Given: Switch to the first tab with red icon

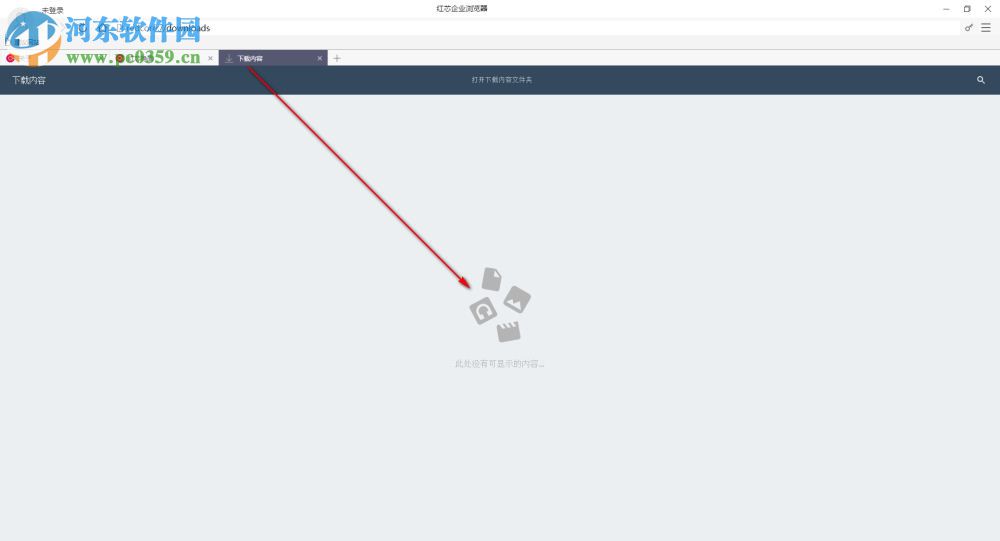Looking at the screenshot, I should [x=109, y=58].
